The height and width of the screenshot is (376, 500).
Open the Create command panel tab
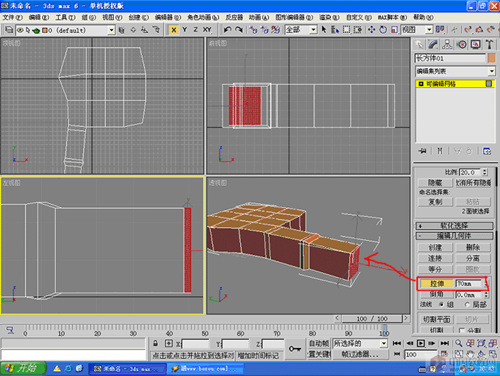(419, 44)
